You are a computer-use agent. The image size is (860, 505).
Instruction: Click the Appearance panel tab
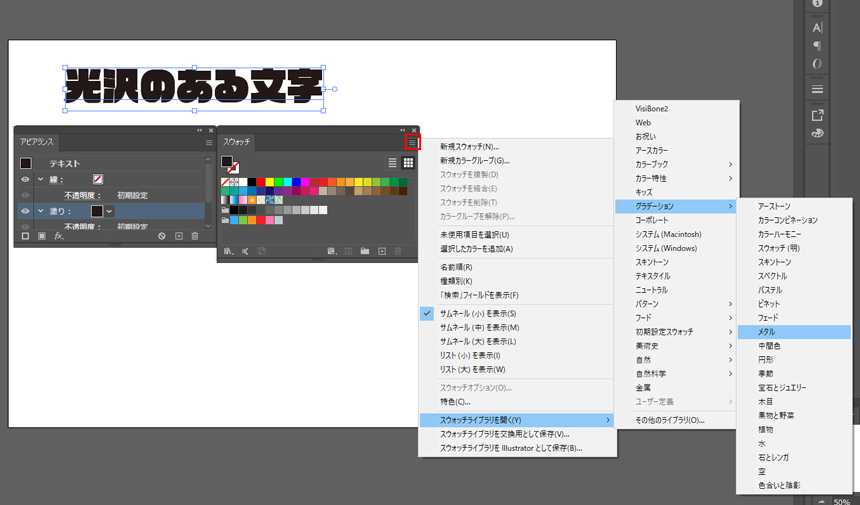(37, 142)
